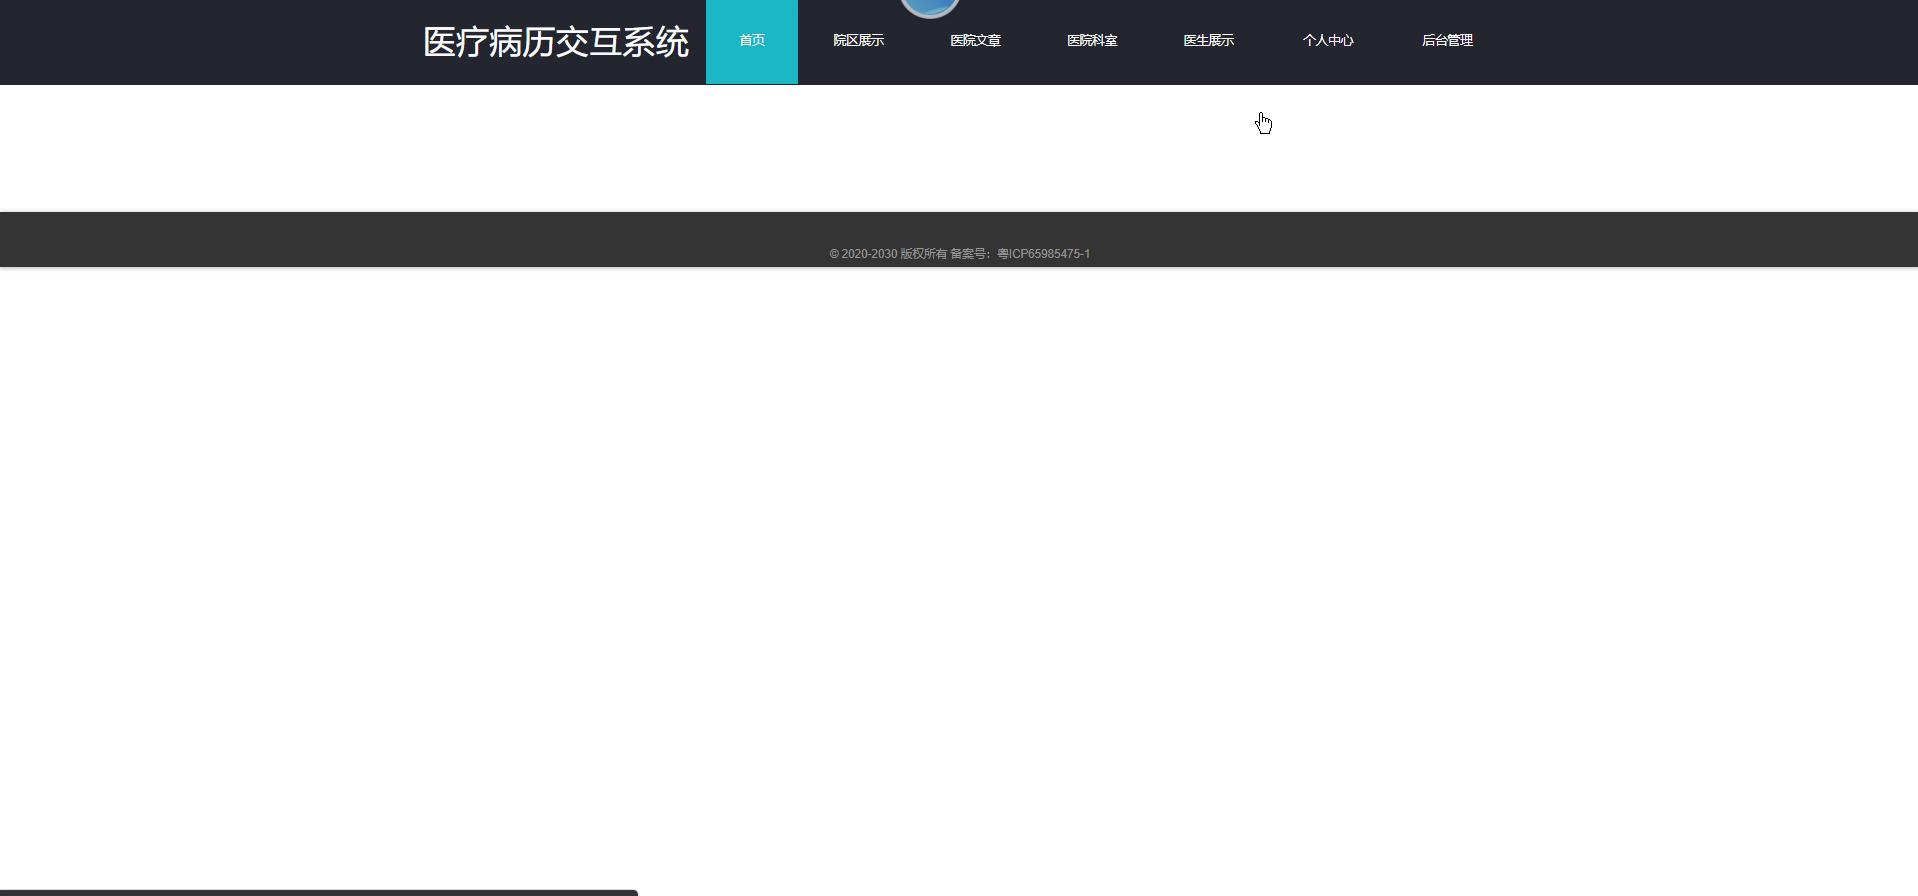Click the 医疗病历交互系统 site title
1918x896 pixels.
click(x=556, y=42)
